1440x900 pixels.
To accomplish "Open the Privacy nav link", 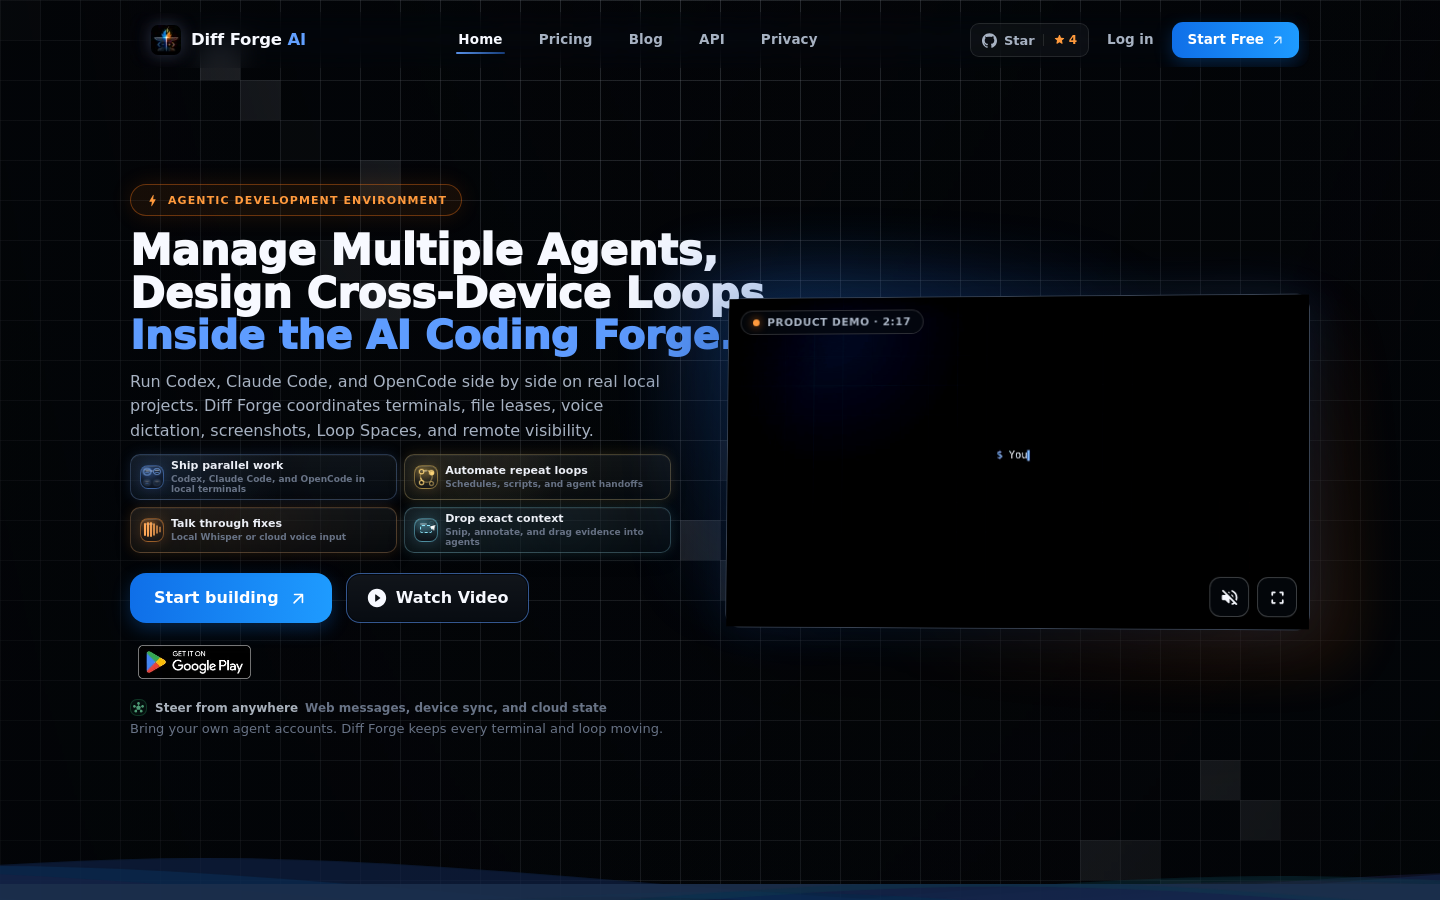I will 789,39.
